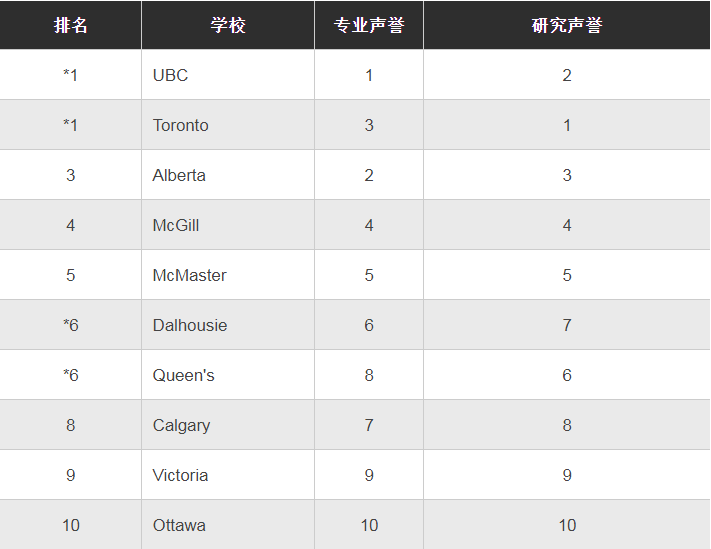Select the Toronto school cell
The width and height of the screenshot is (711, 549).
pyautogui.click(x=181, y=125)
